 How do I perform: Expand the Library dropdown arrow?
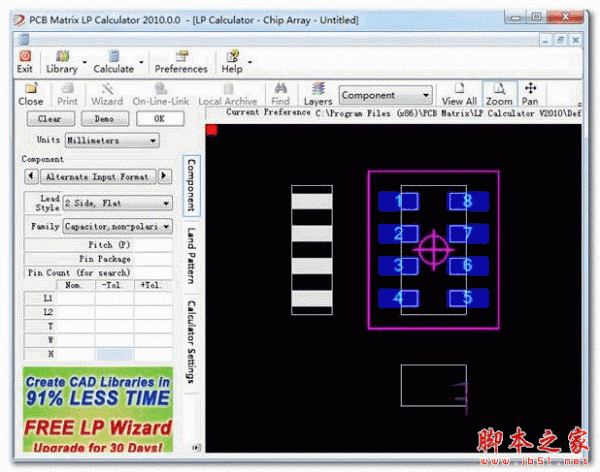(85, 62)
